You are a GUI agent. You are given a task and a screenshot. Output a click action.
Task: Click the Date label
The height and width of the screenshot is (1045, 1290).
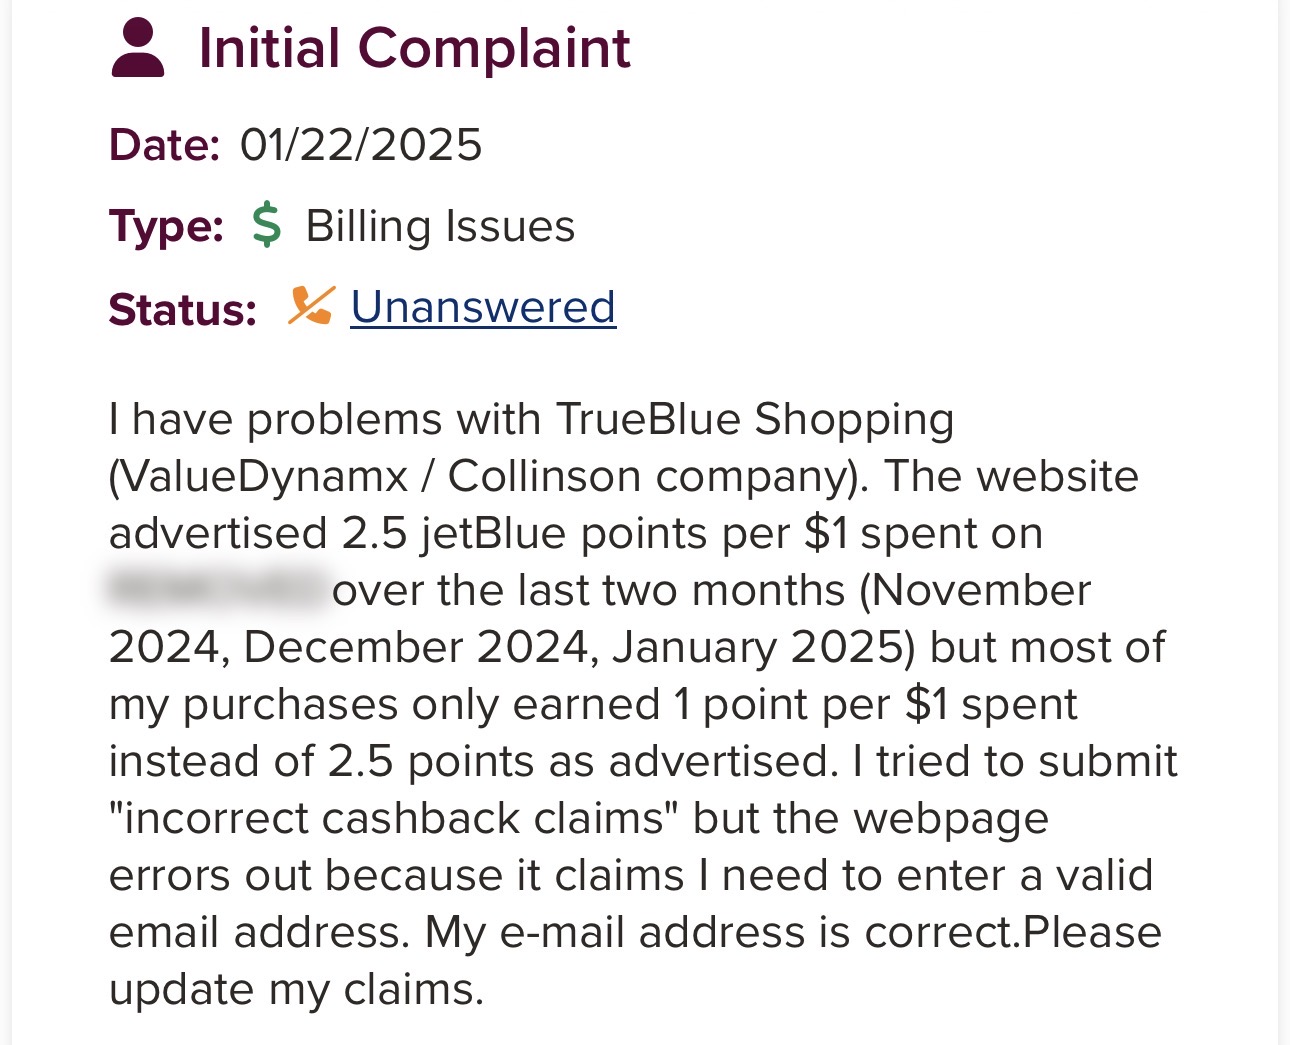(164, 145)
